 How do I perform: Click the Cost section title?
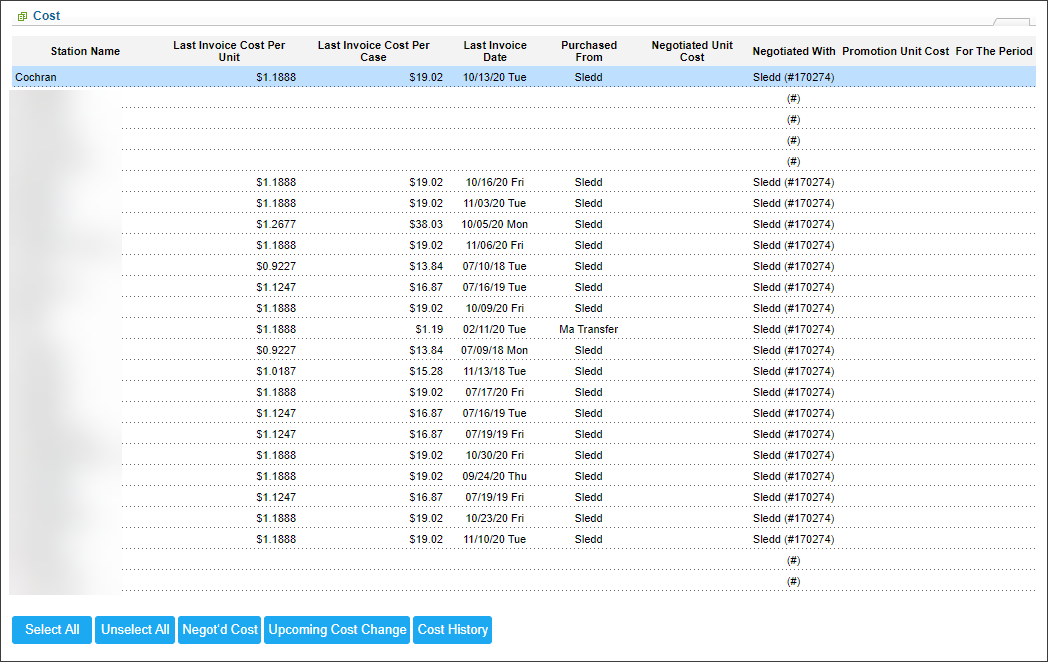coord(47,16)
